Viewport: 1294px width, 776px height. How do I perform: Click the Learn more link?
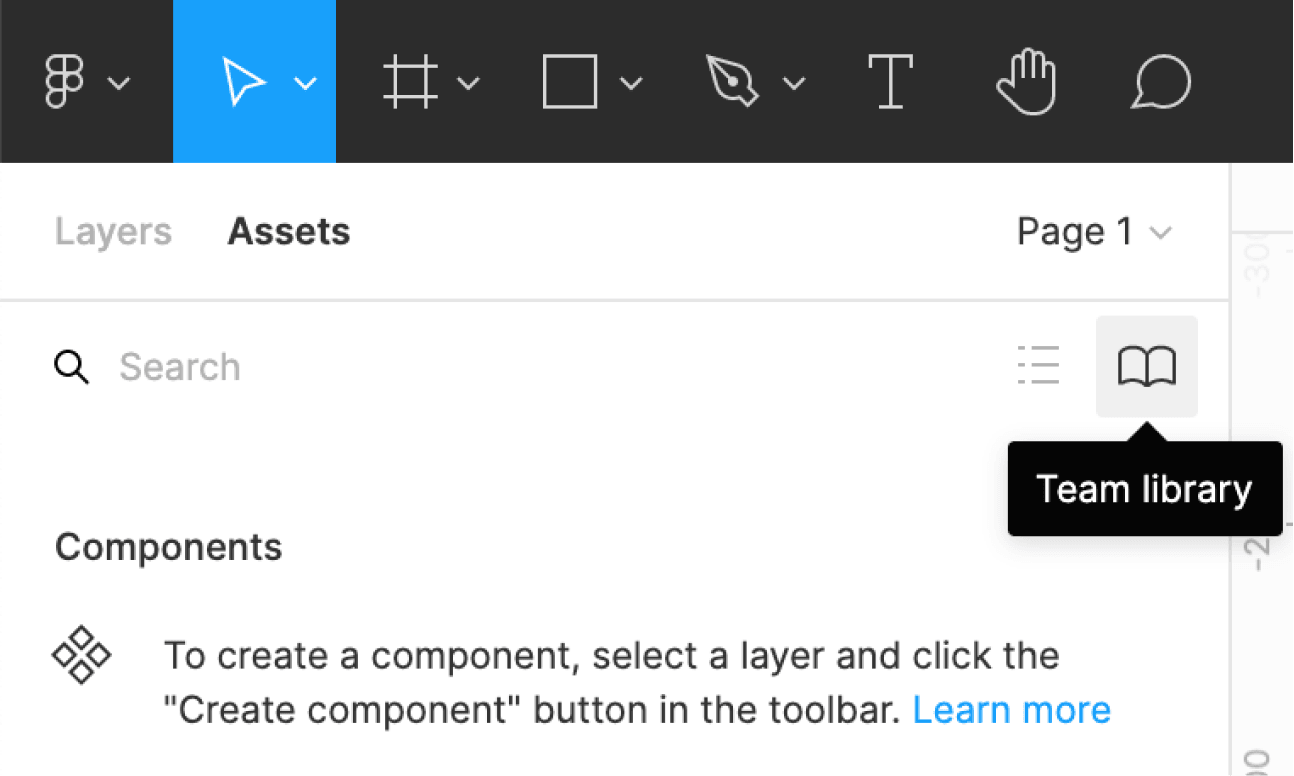pos(1011,710)
